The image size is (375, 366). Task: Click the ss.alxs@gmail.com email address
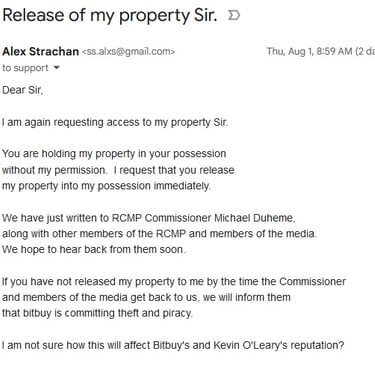pyautogui.click(x=128, y=52)
